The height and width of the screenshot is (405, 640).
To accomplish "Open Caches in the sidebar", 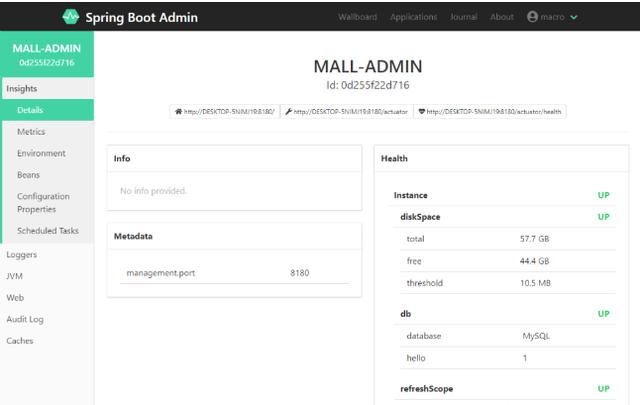I will 20,340.
